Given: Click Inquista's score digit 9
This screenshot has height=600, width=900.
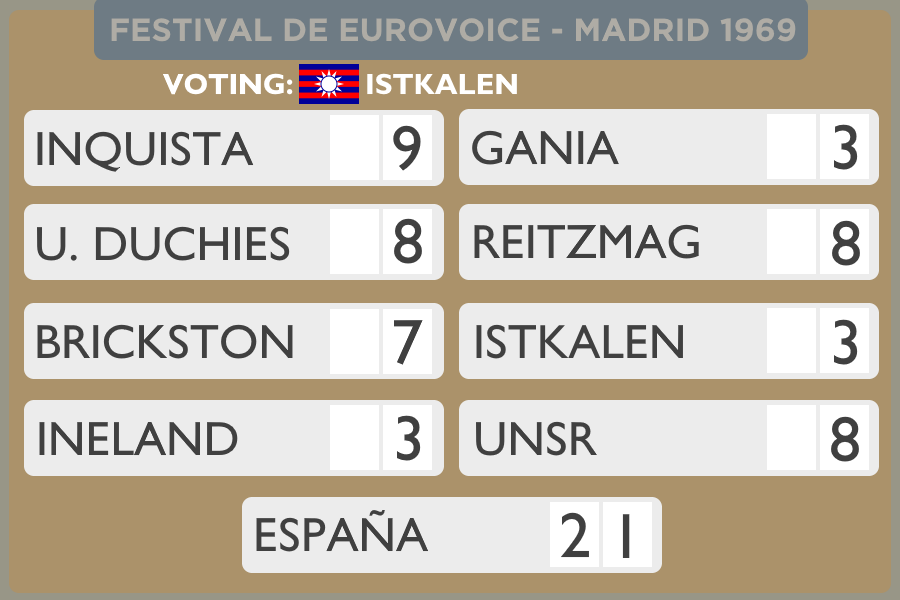Looking at the screenshot, I should 407,148.
